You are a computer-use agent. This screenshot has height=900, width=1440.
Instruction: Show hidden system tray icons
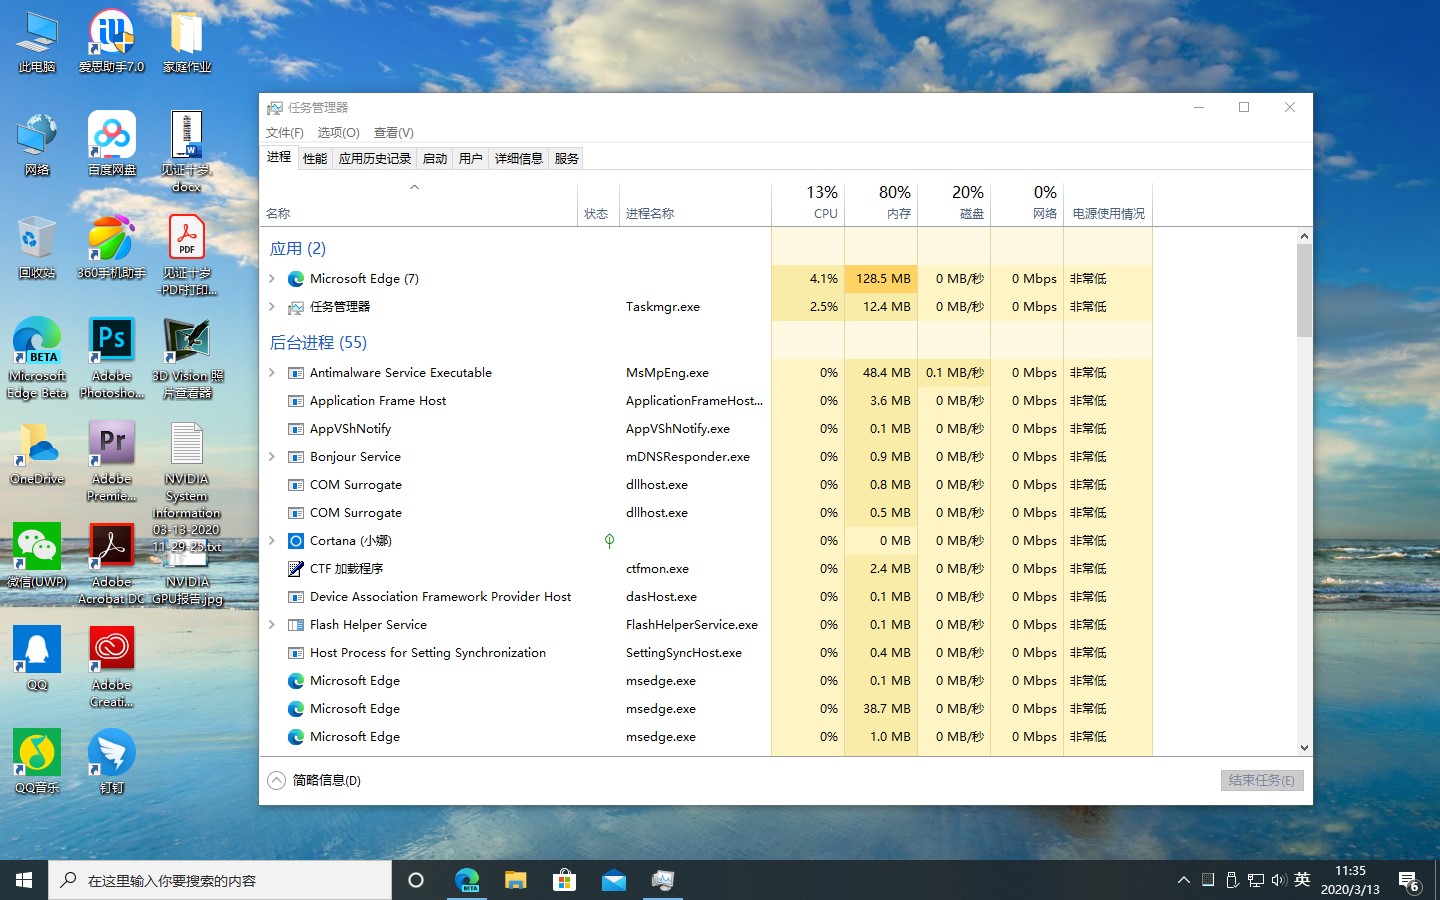pos(1183,881)
